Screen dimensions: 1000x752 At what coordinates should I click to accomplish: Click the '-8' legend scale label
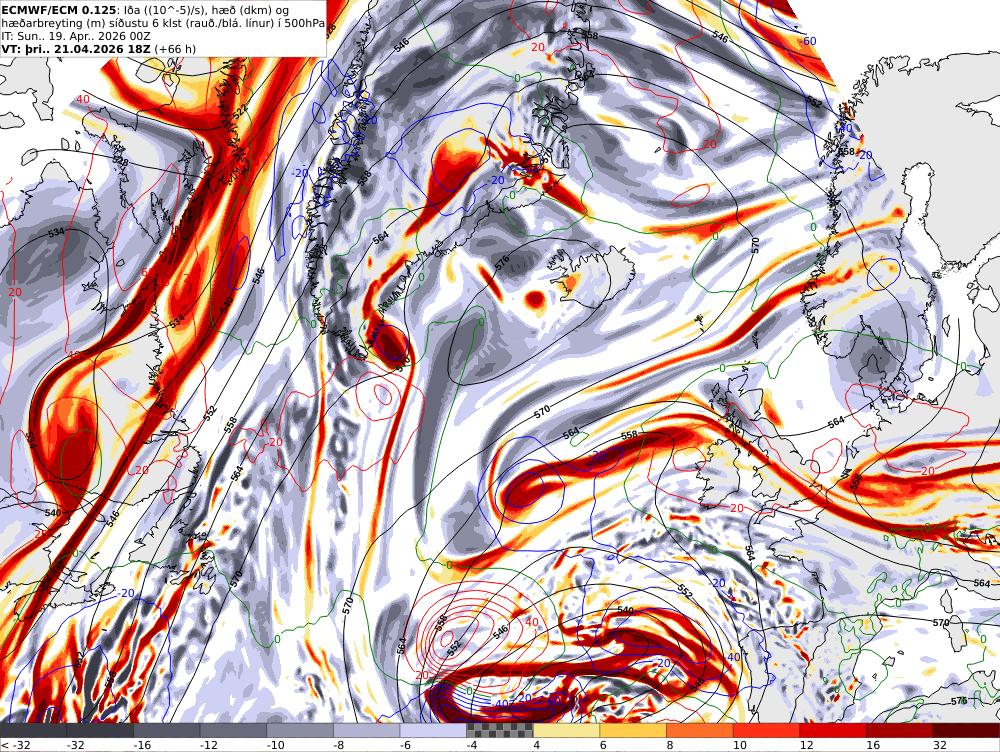339,745
